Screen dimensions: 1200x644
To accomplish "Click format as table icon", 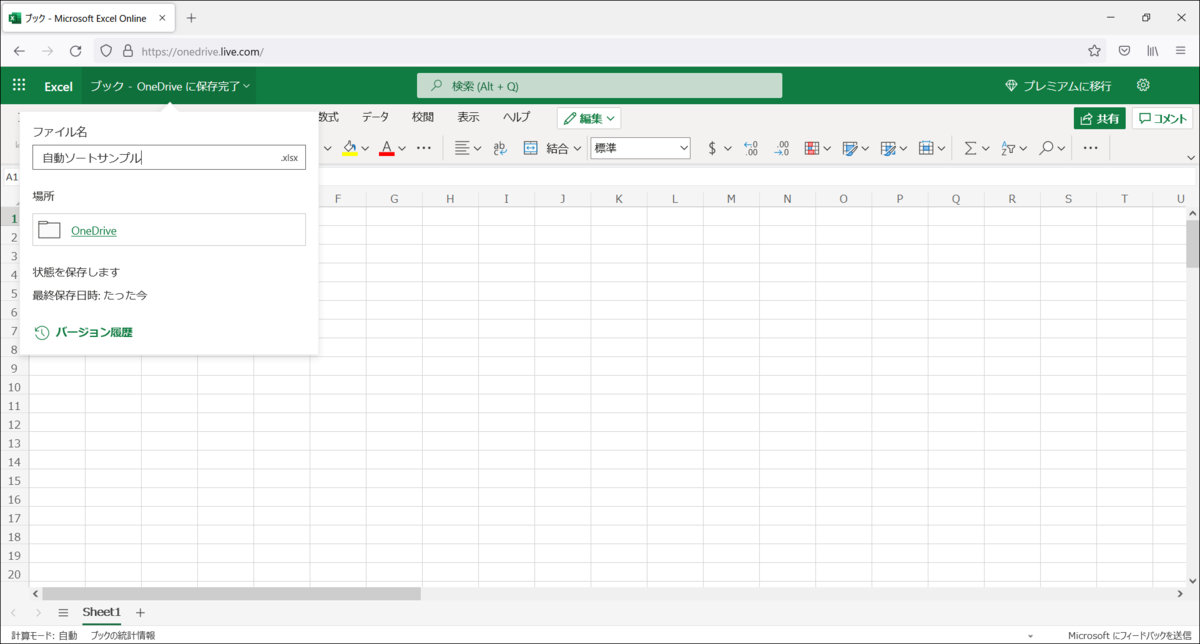I will coord(850,148).
